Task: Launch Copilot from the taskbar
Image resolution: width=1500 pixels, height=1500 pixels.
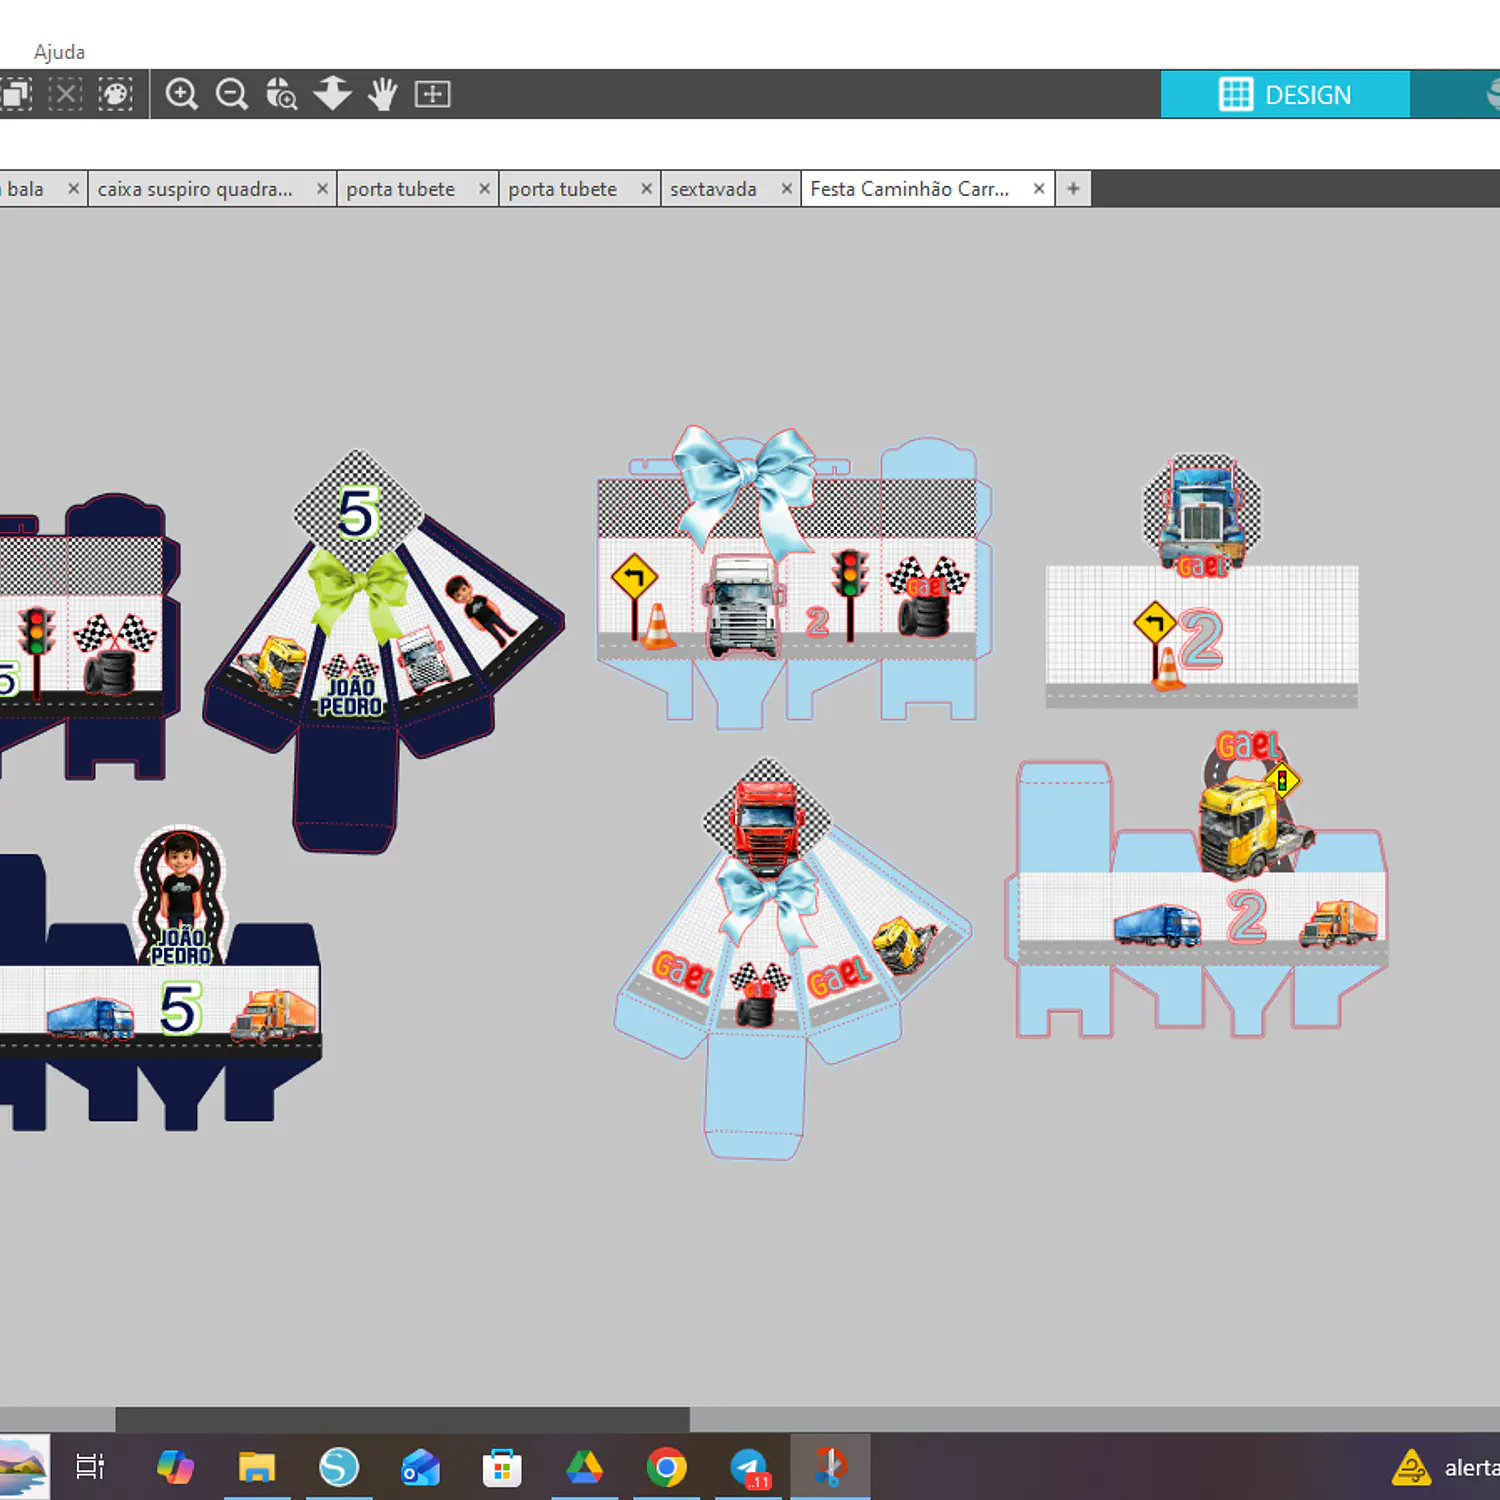Action: [x=175, y=1467]
